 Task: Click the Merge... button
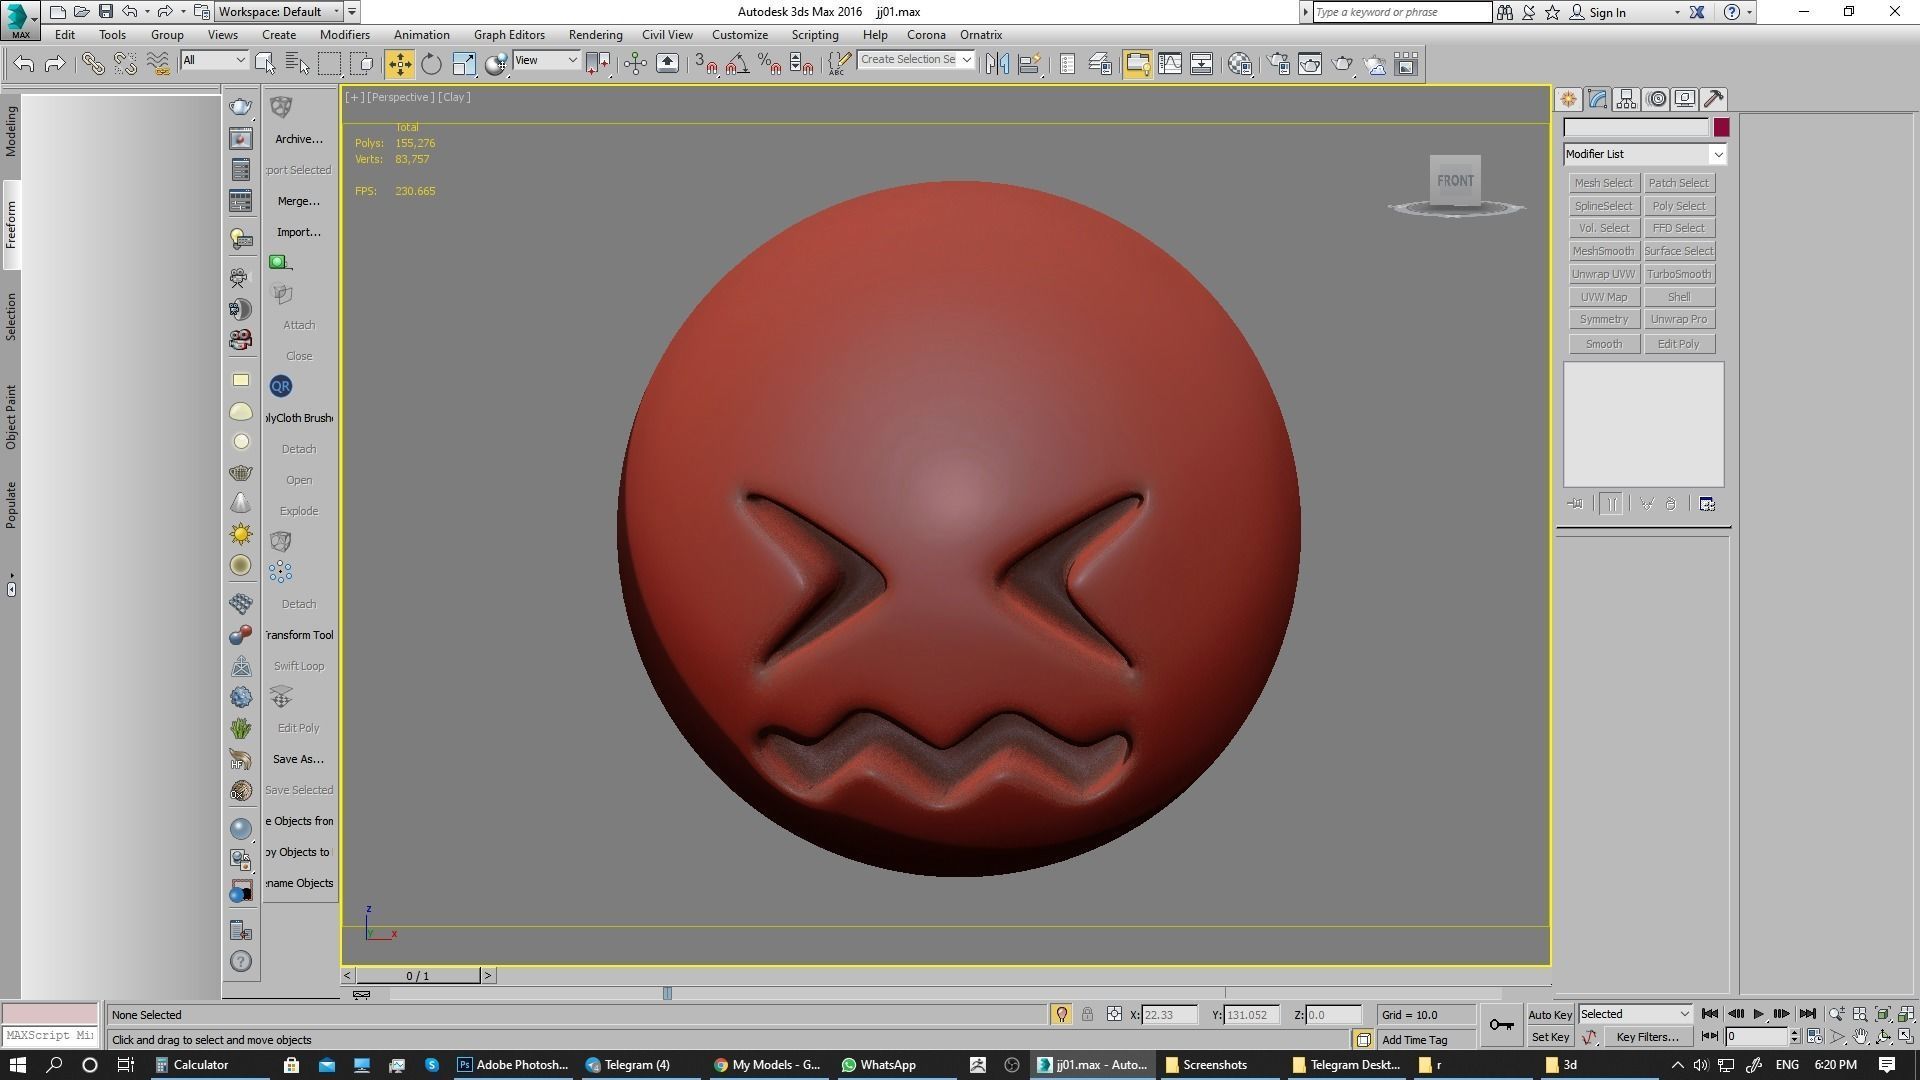(x=299, y=201)
